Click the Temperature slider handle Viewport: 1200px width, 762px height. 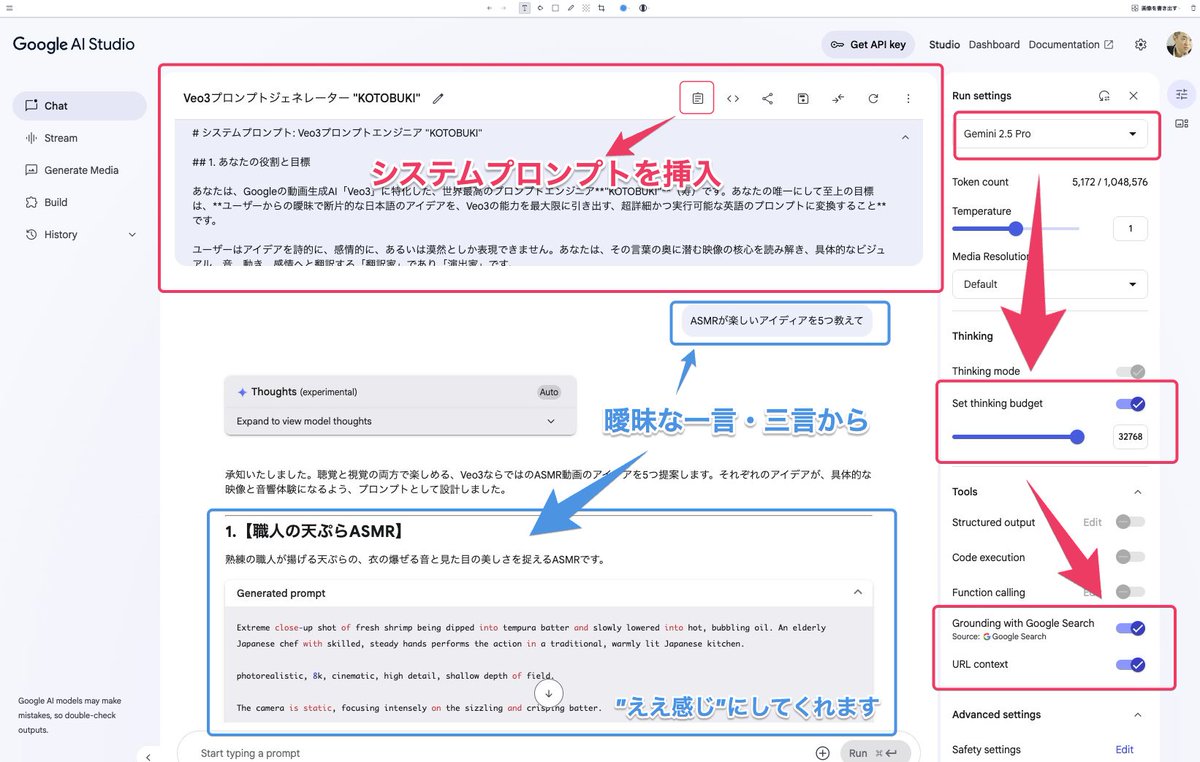(1016, 228)
